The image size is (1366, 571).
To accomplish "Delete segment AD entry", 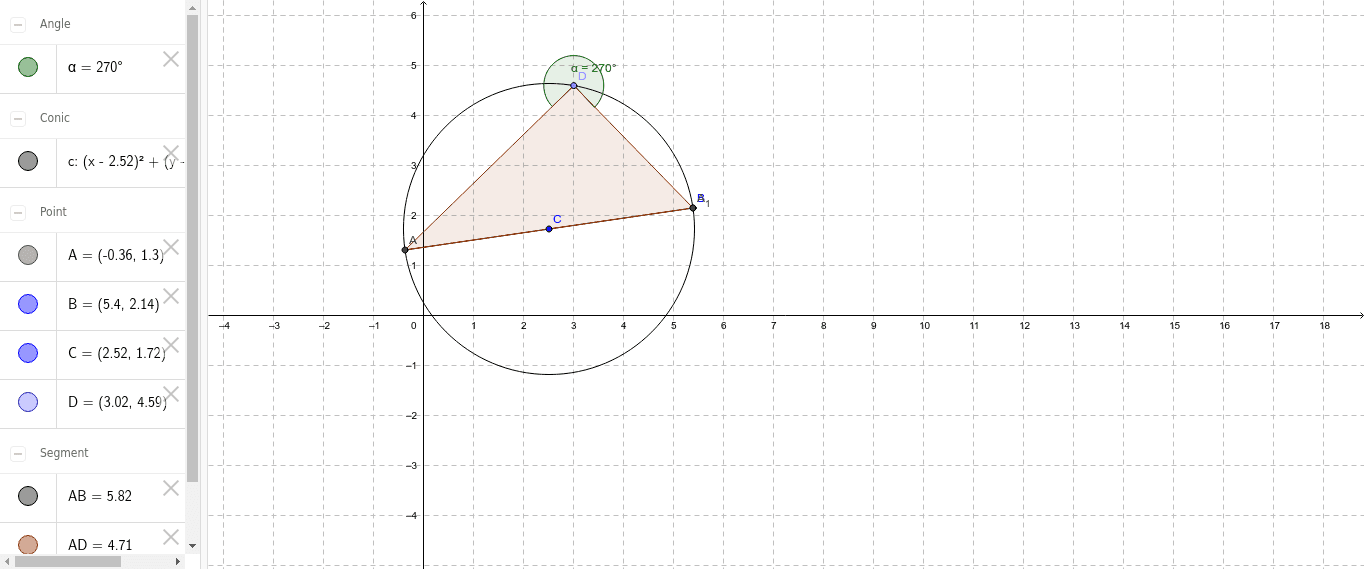I will pos(171,537).
